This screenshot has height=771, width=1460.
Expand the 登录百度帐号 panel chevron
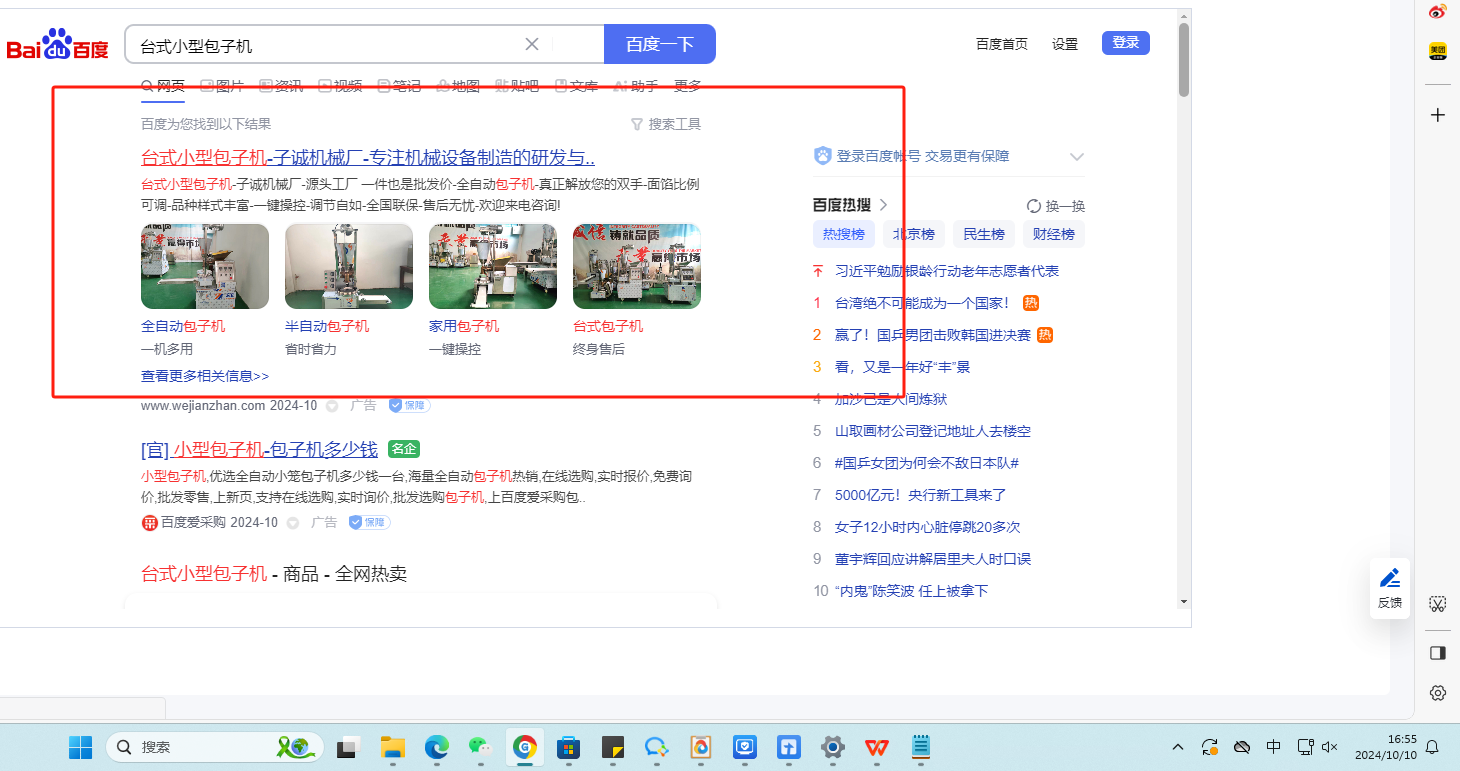click(1077, 156)
